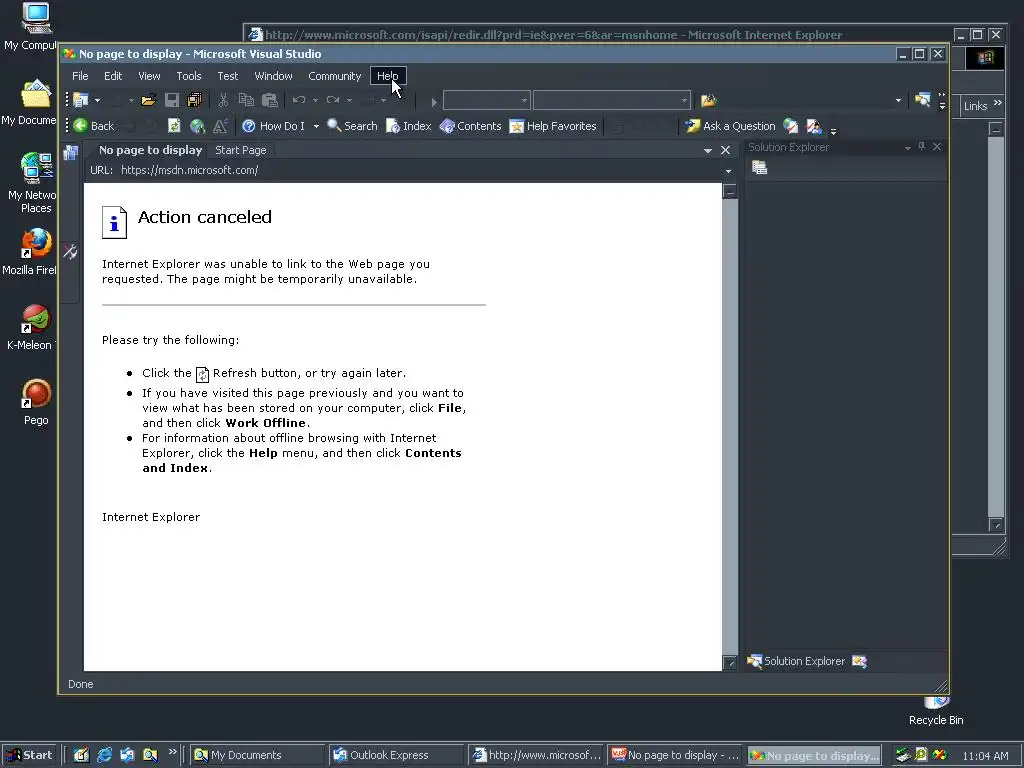Open the Help menu

click(388, 76)
